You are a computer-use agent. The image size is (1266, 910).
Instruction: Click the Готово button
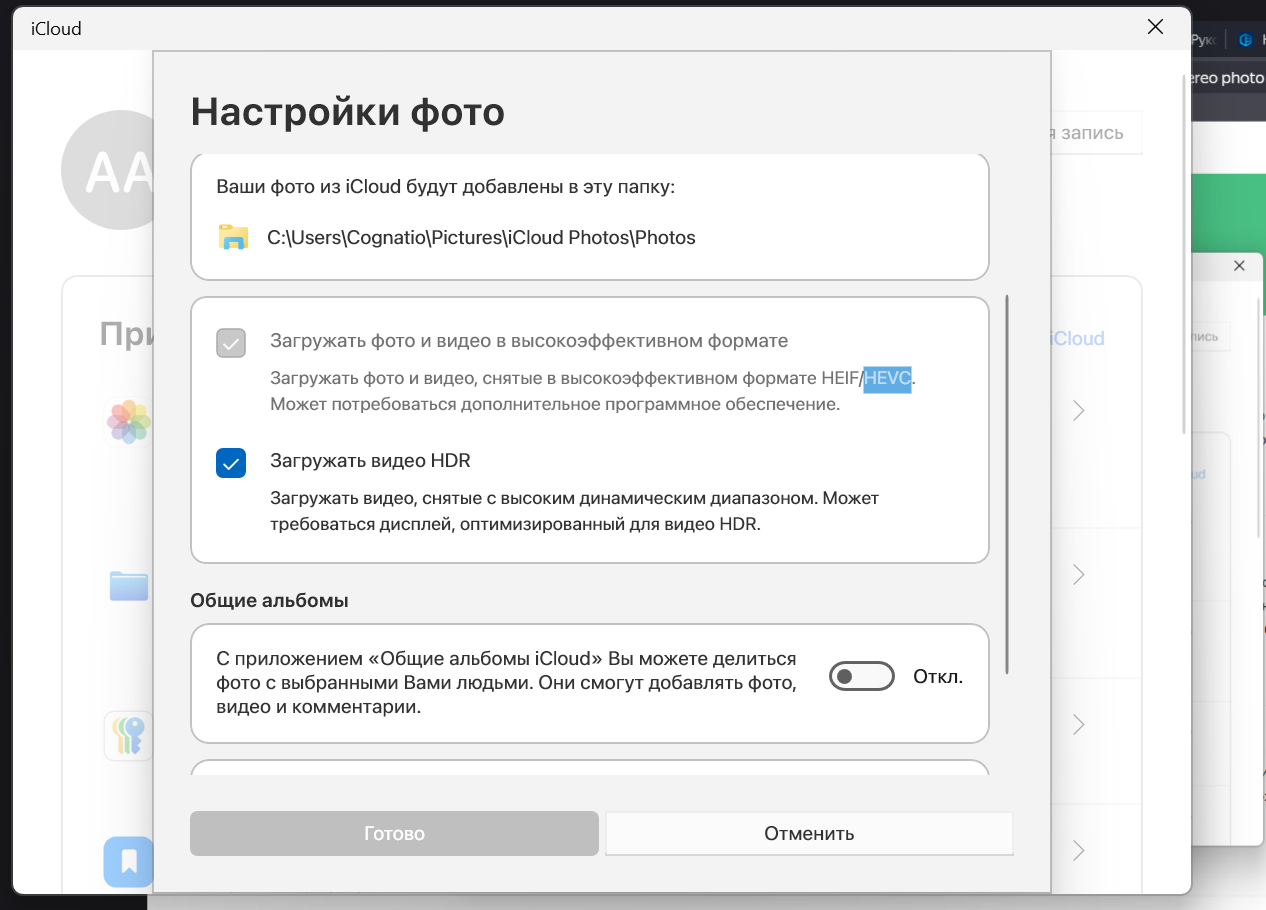[394, 833]
